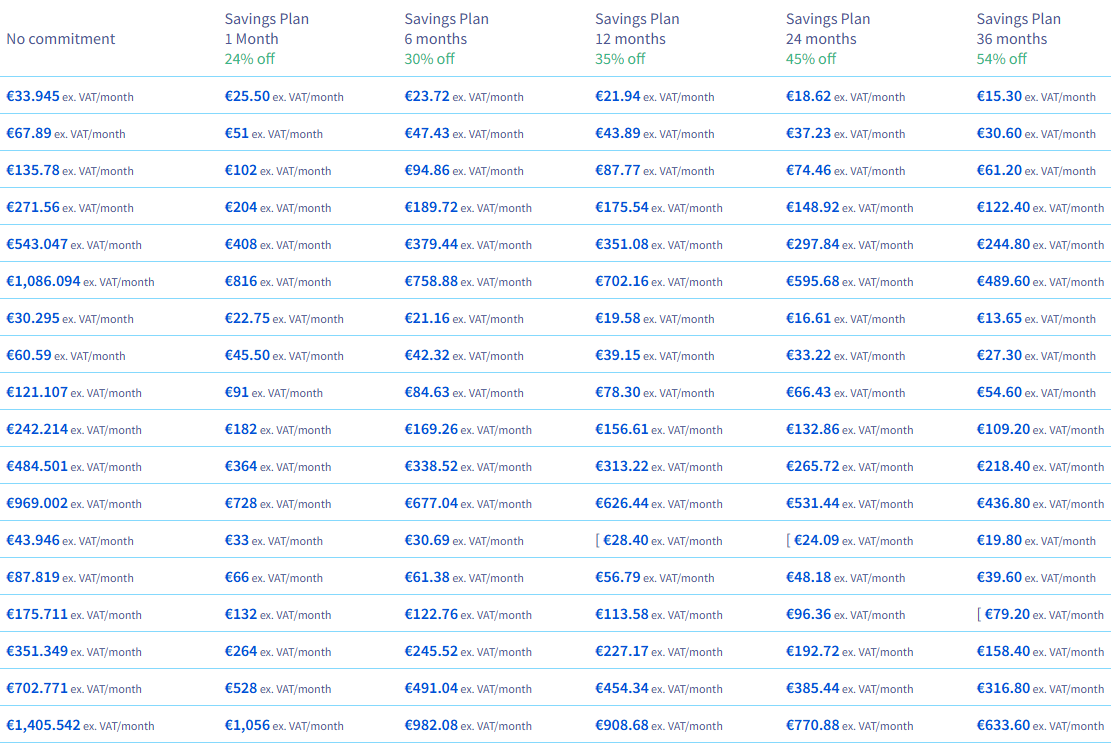
Task: Click the 54% off discount label
Action: [x=1001, y=59]
